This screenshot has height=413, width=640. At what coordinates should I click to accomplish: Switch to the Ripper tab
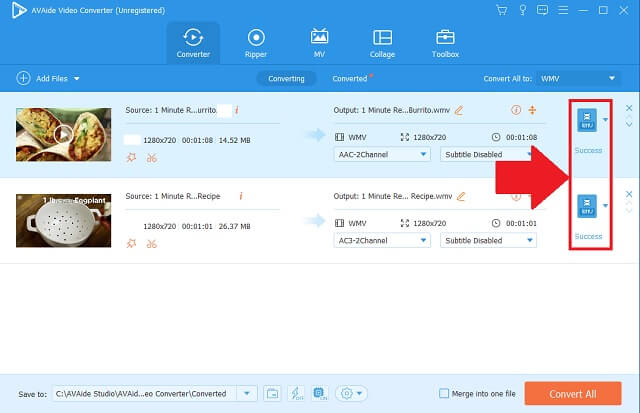tap(256, 43)
